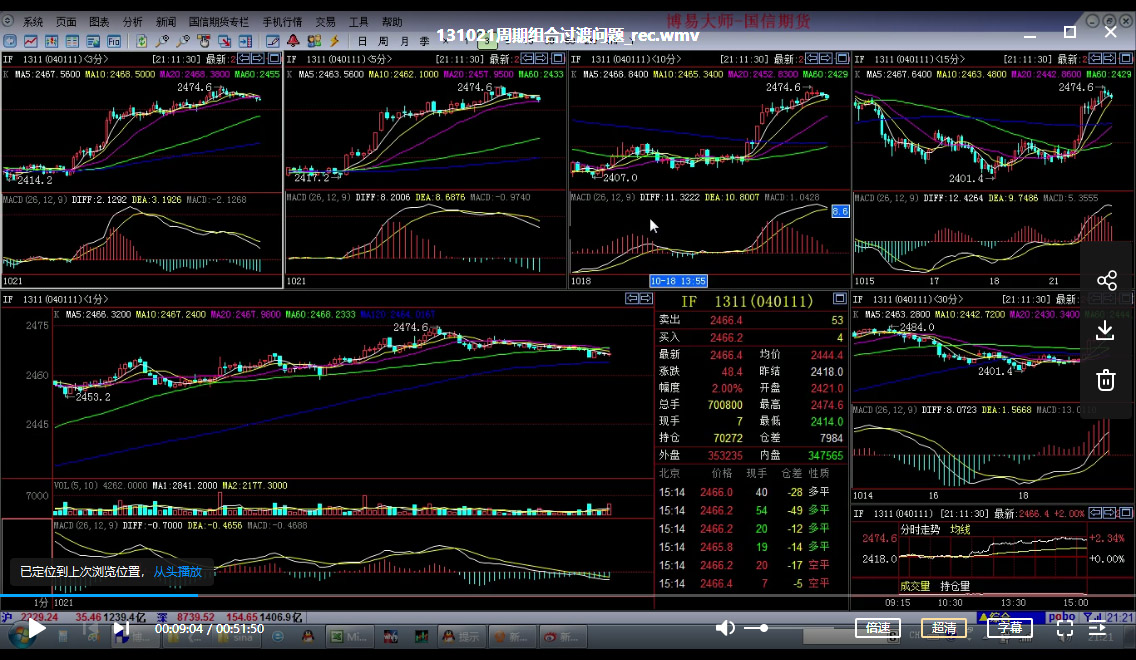Click the F10 info toolbar icon
Image resolution: width=1136 pixels, height=660 pixels.
pyautogui.click(x=114, y=41)
